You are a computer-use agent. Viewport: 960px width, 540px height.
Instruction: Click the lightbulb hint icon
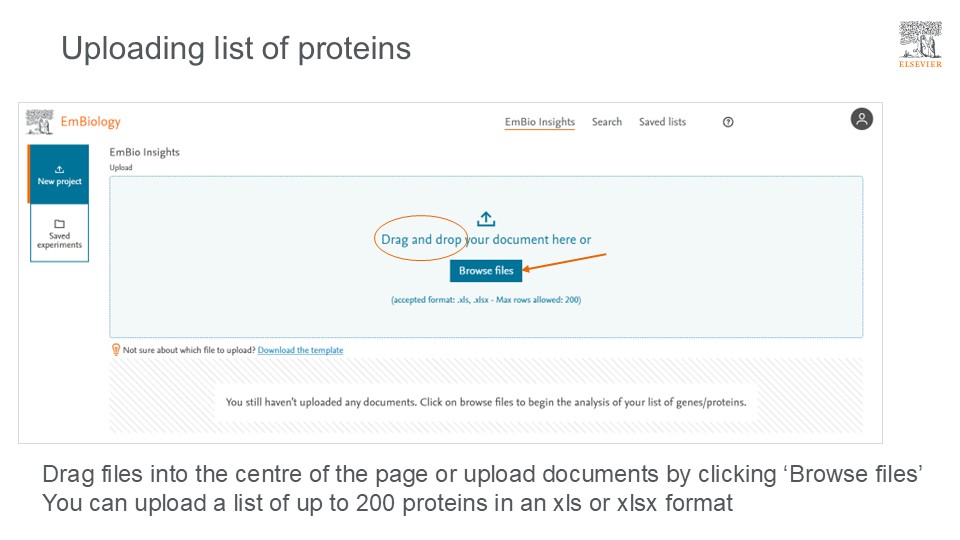(x=116, y=350)
